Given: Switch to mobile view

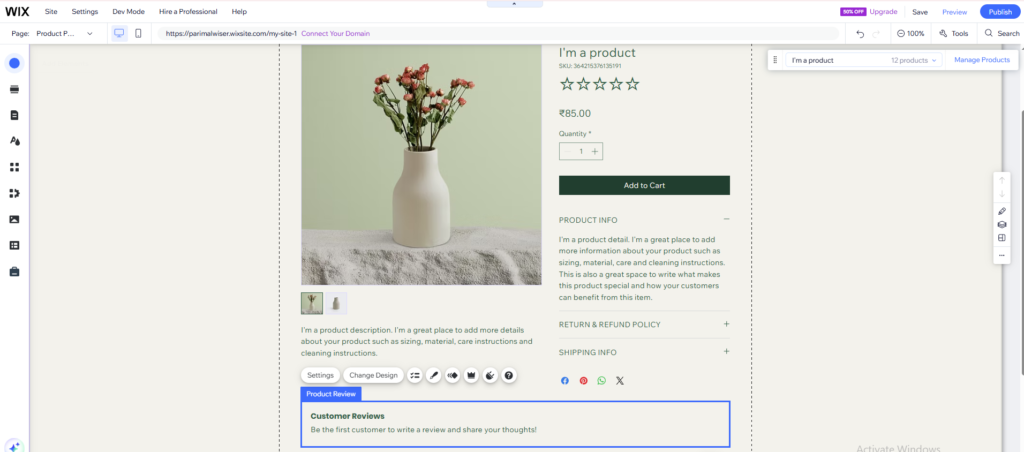Looking at the screenshot, I should click(138, 33).
